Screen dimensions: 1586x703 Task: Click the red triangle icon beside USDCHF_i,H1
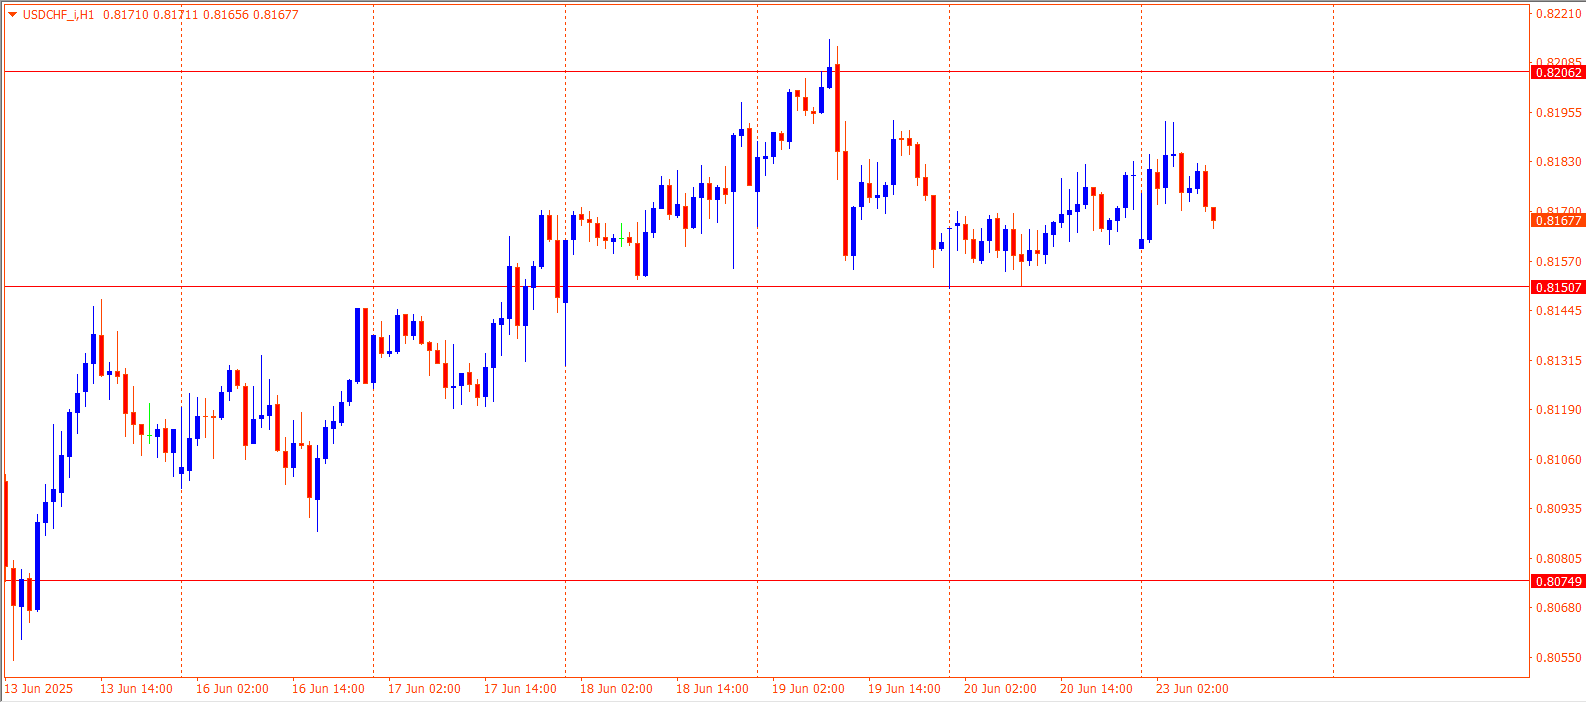(x=12, y=15)
